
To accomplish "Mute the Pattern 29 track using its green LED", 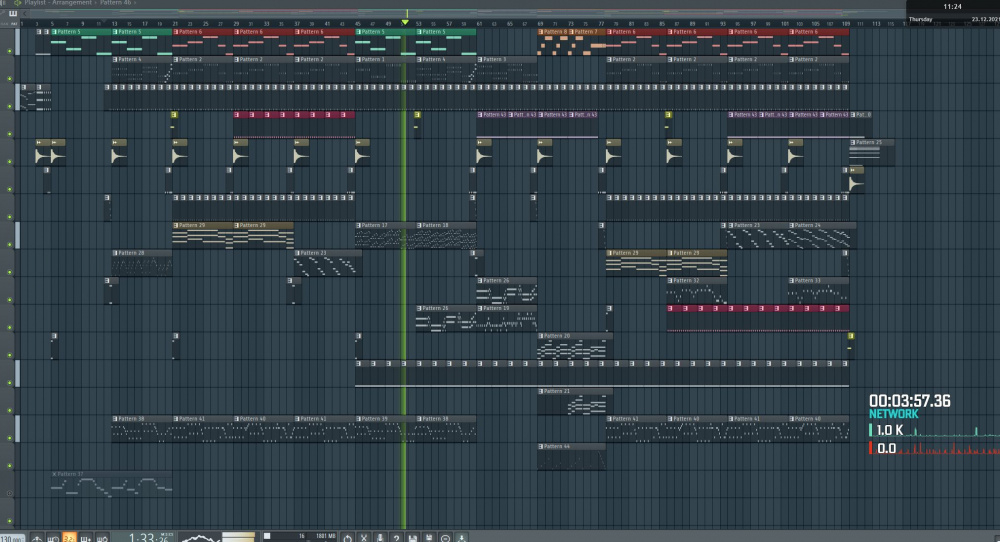I will pos(10,242).
